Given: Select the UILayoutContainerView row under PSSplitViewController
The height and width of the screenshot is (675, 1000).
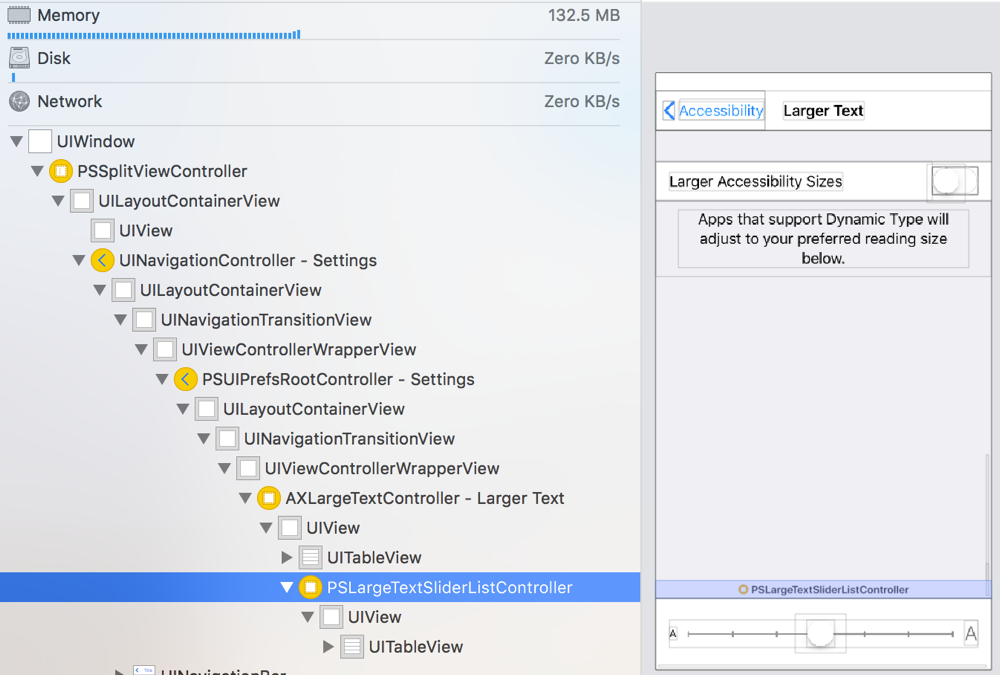Looking at the screenshot, I should click(320, 201).
